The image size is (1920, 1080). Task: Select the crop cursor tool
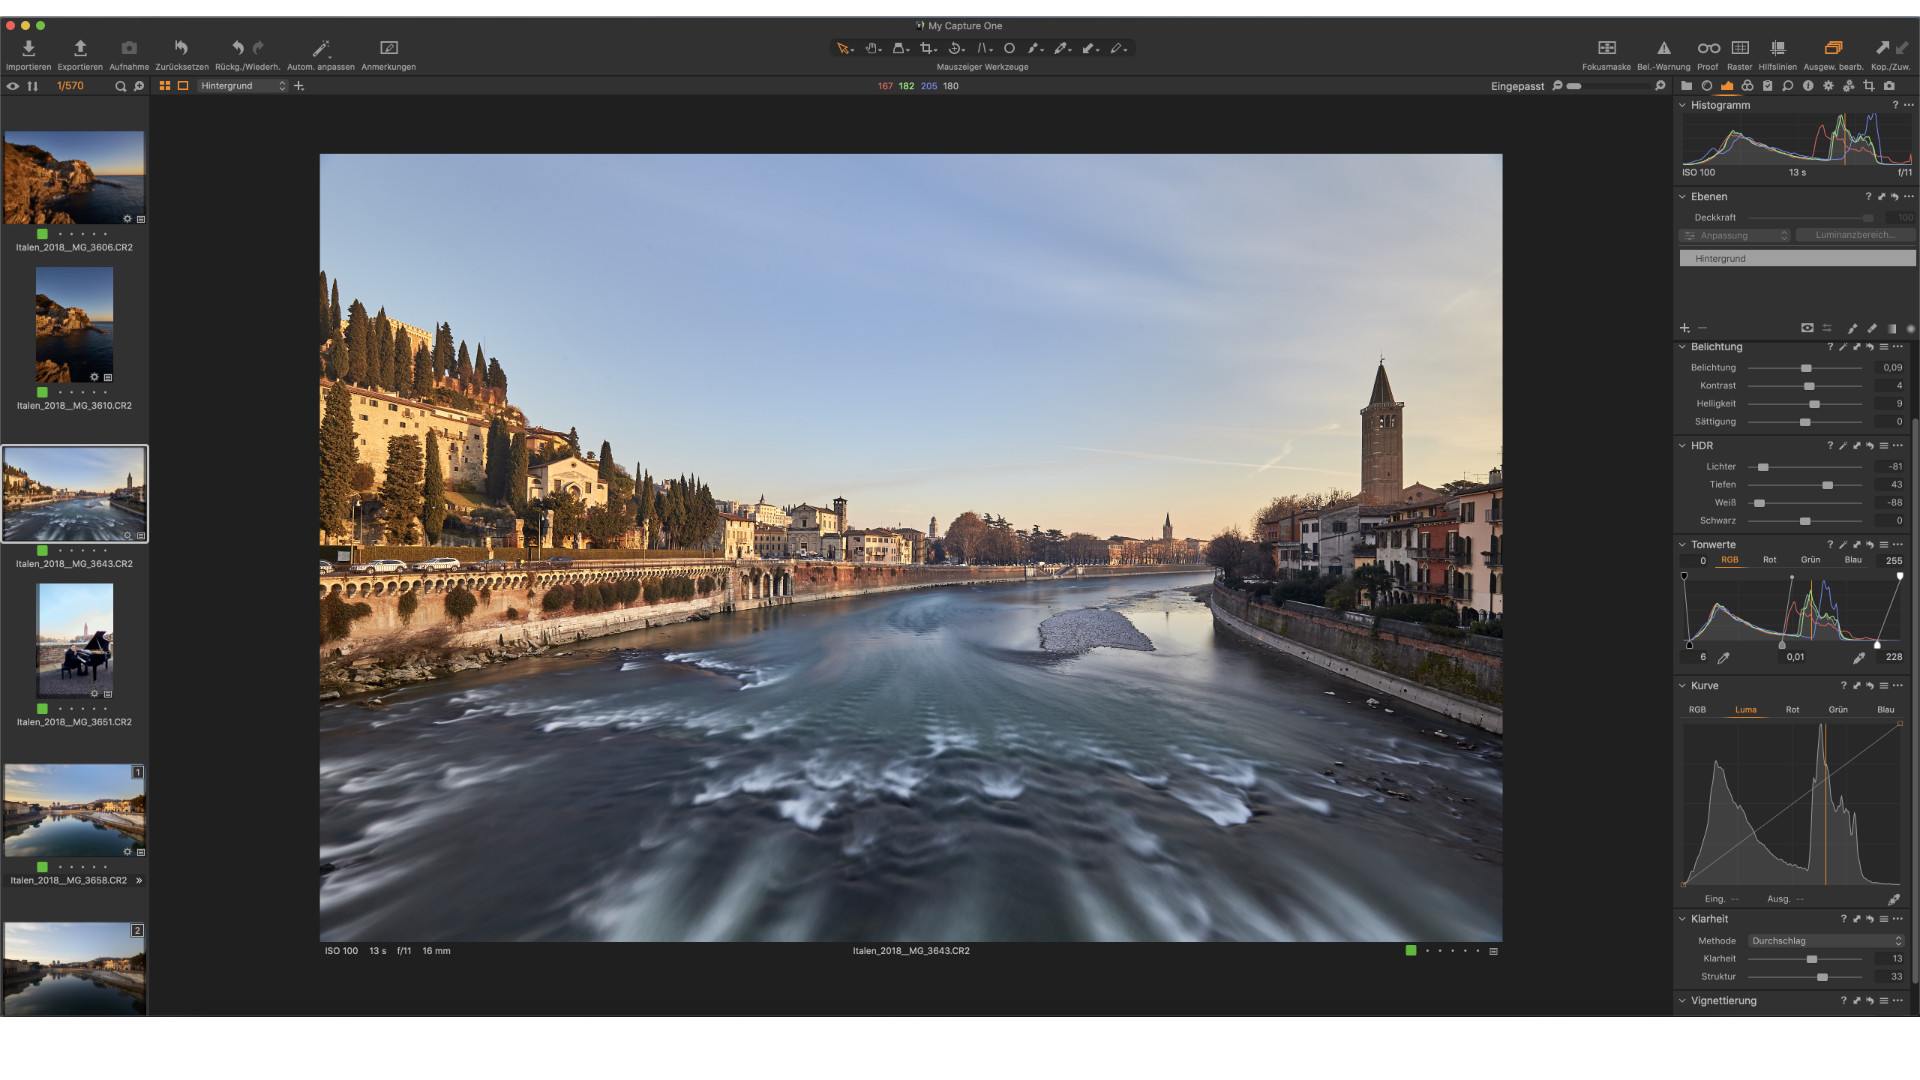tap(927, 48)
